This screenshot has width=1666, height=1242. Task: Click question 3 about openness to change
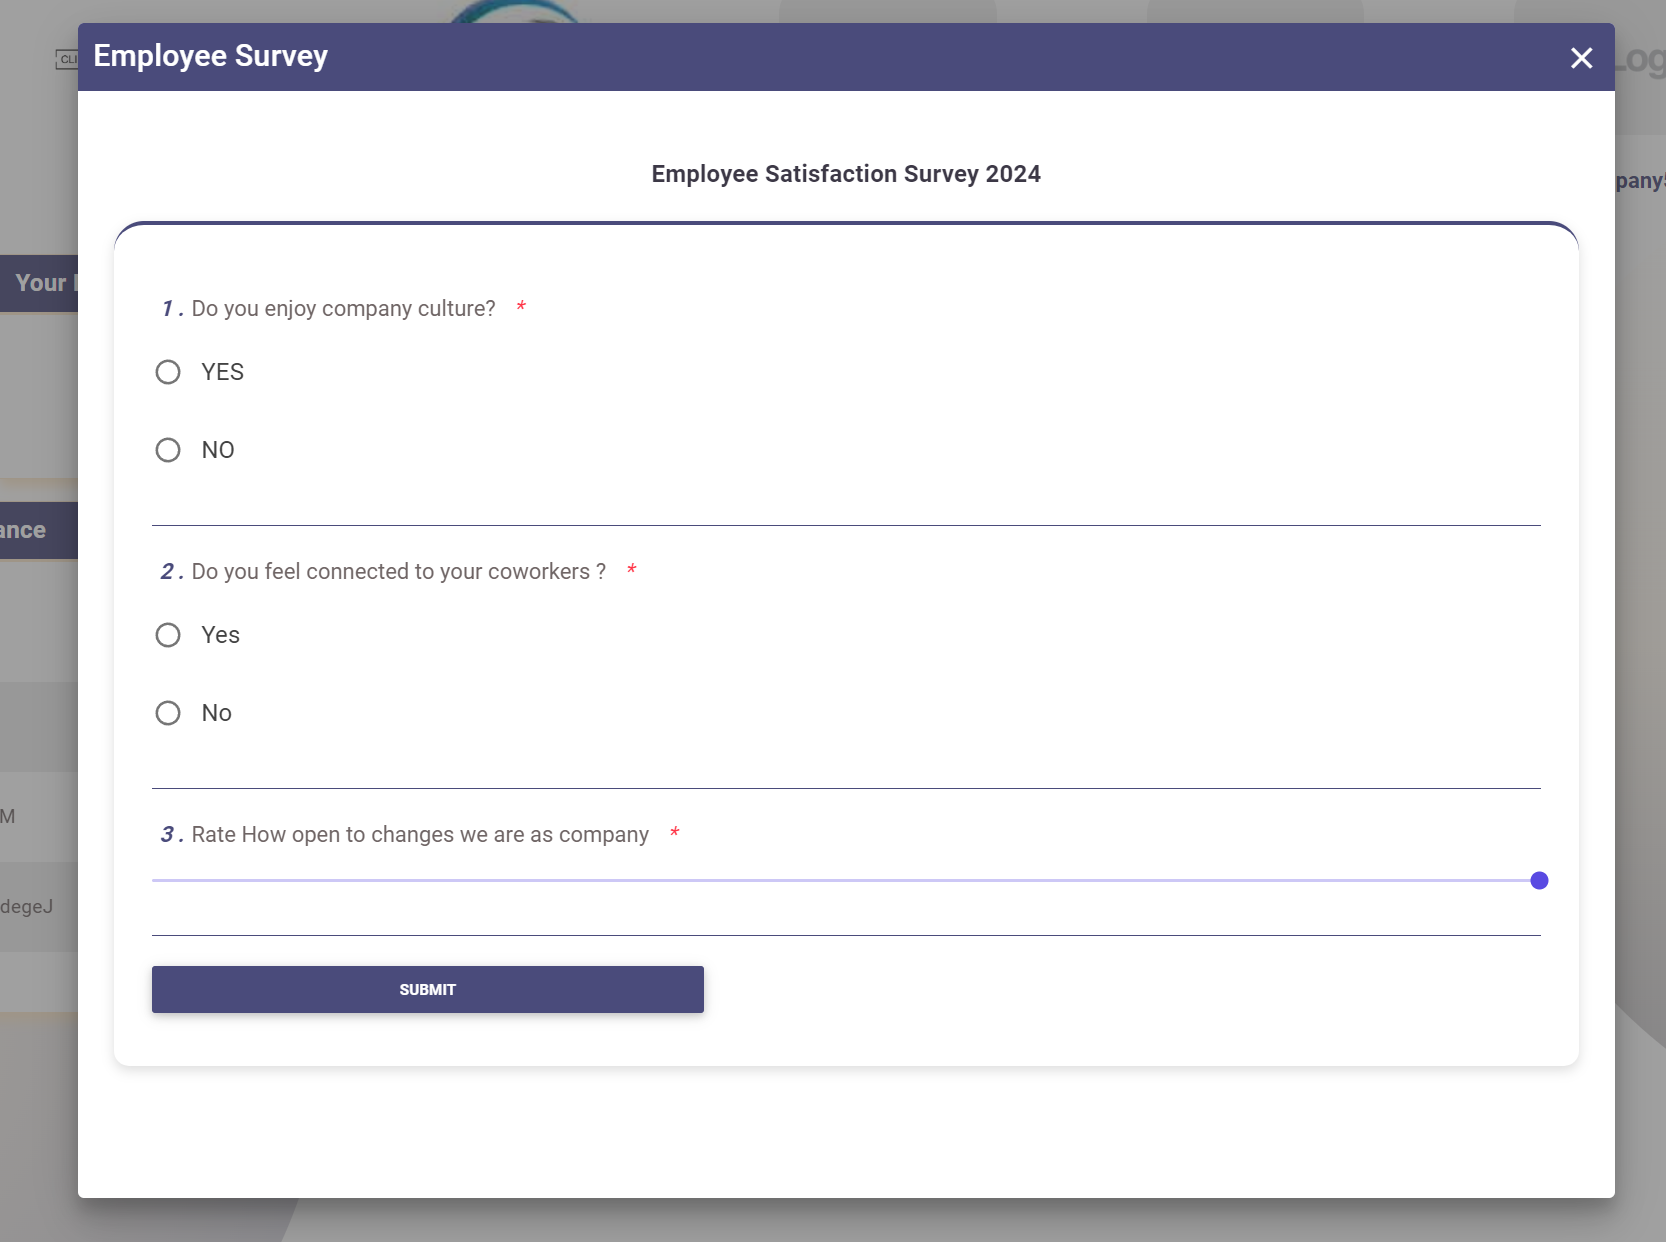(418, 834)
